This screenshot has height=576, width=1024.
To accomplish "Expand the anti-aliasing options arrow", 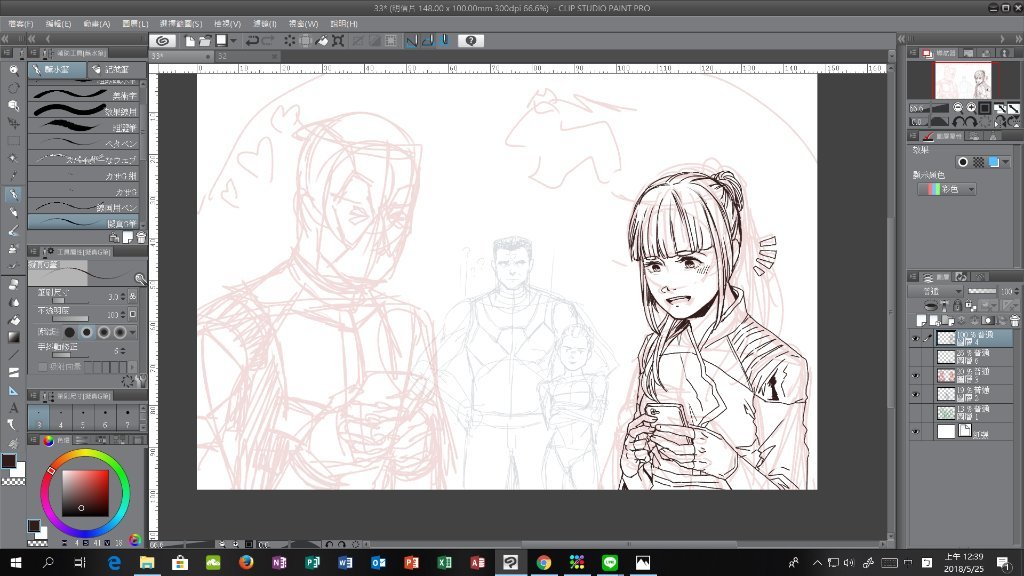I will [133, 332].
